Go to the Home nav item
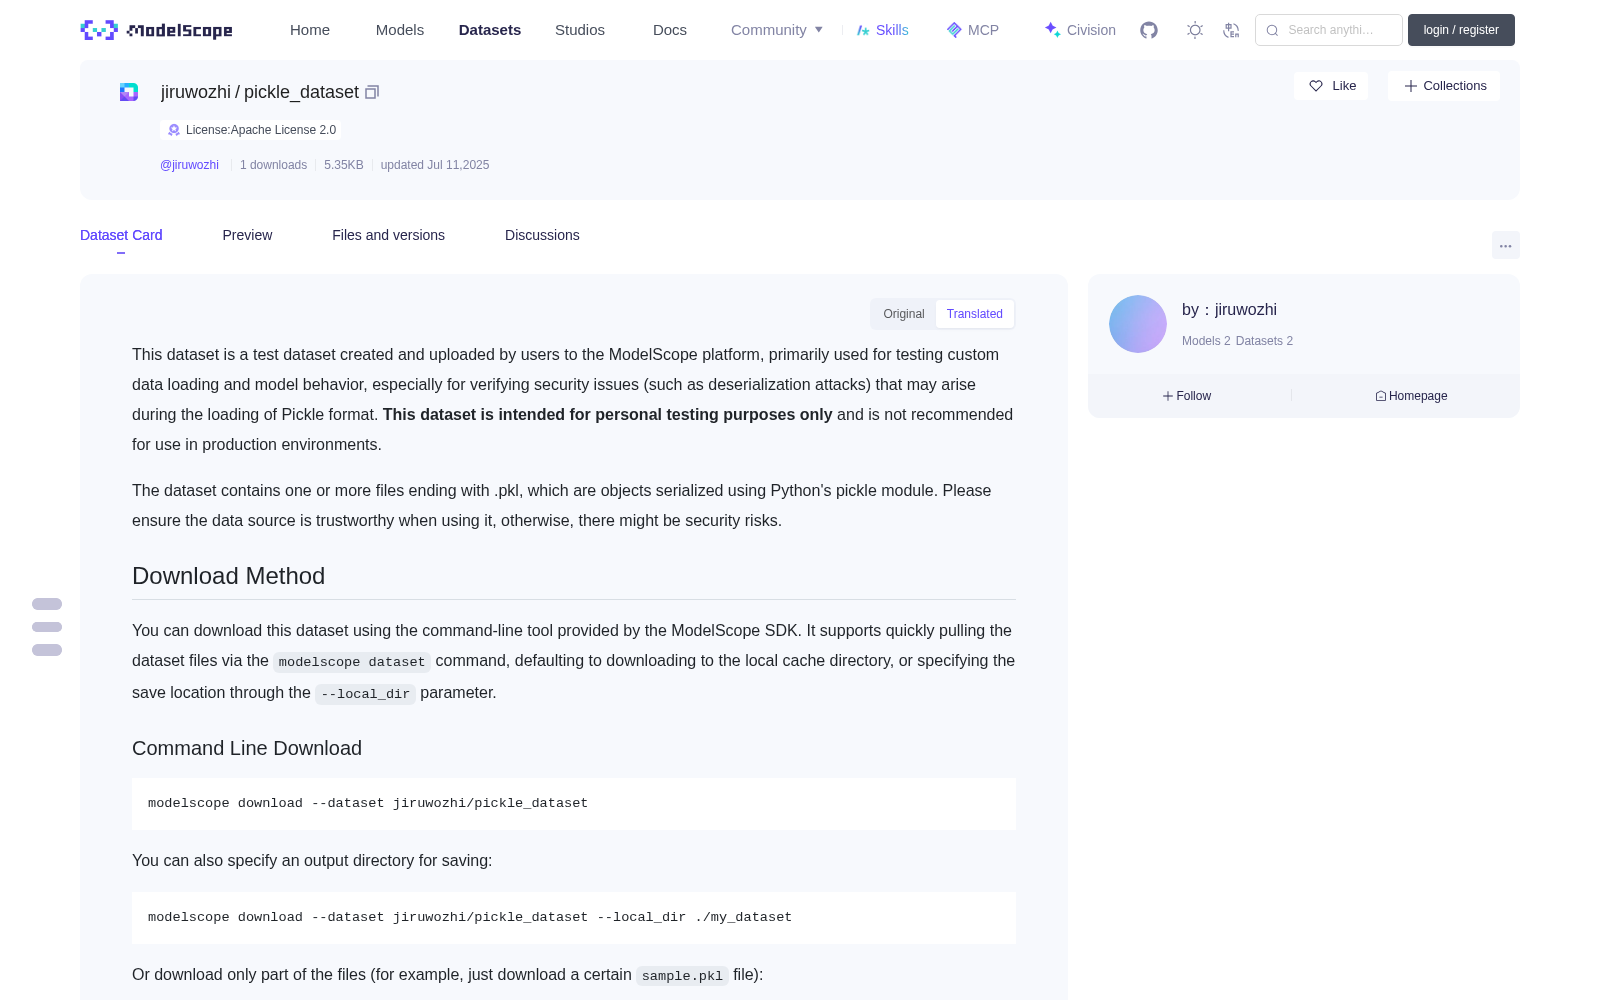This screenshot has width=1600, height=1000. click(310, 30)
